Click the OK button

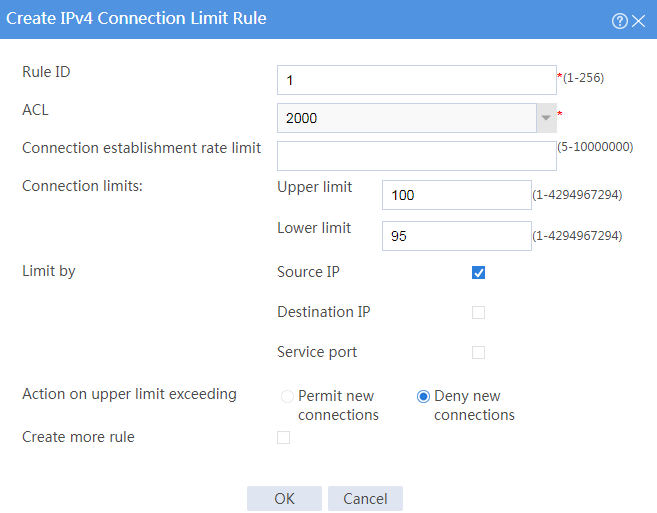click(284, 498)
